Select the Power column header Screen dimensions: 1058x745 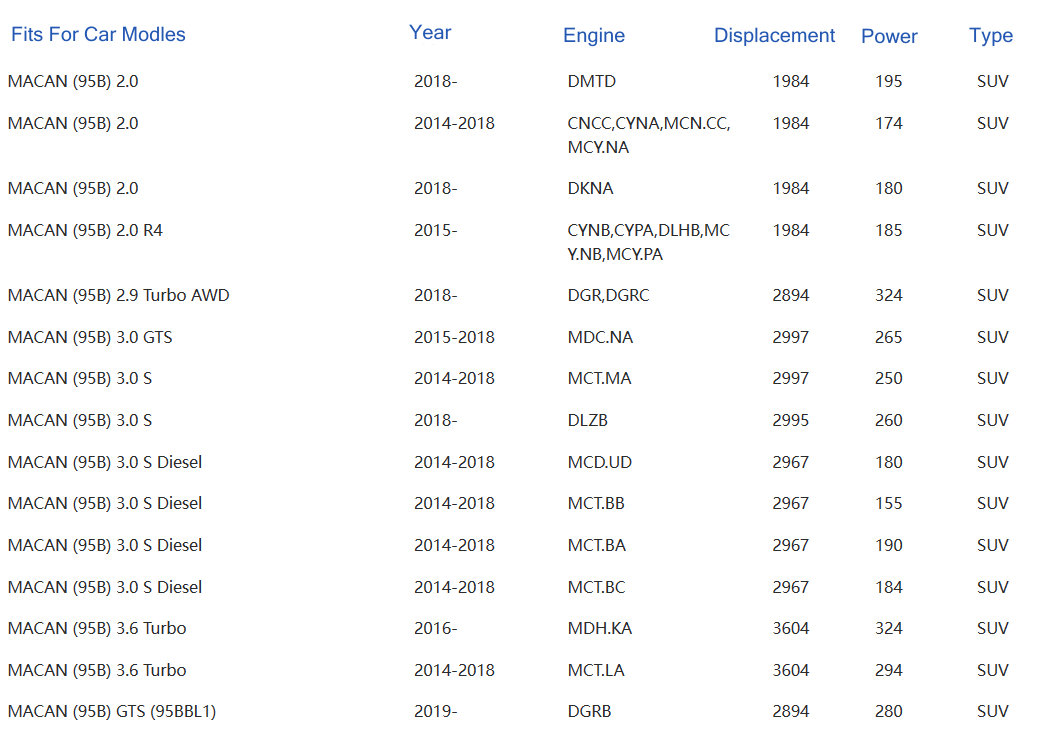click(889, 36)
